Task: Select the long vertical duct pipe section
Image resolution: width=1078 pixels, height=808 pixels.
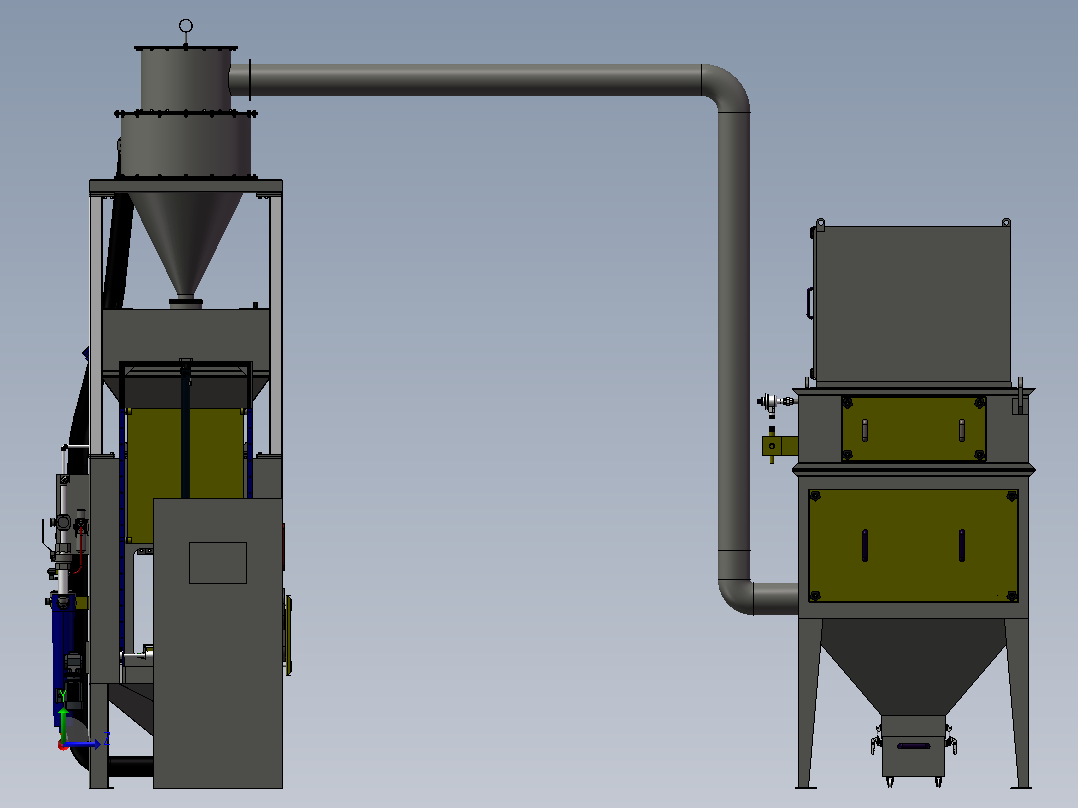Action: 734,330
